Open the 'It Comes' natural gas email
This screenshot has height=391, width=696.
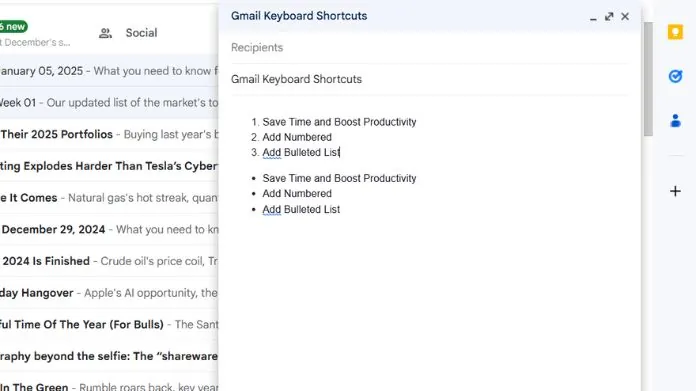tap(109, 197)
